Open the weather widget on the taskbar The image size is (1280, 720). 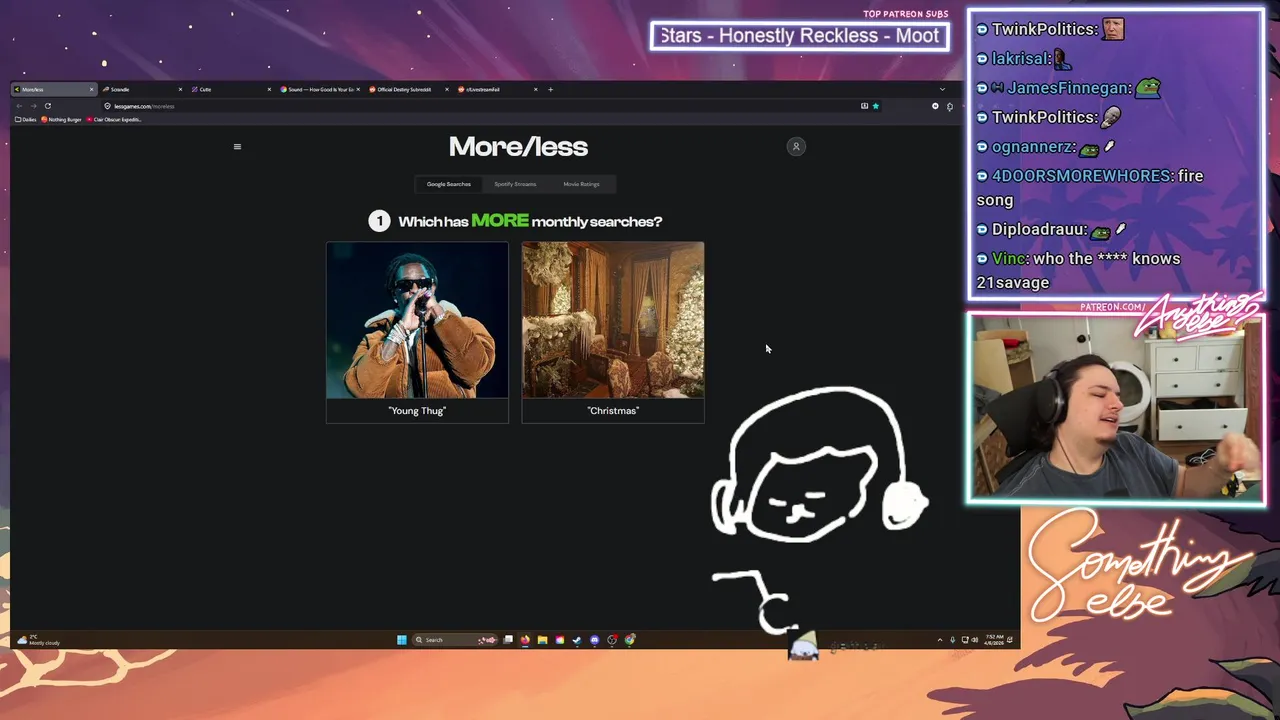click(39, 640)
